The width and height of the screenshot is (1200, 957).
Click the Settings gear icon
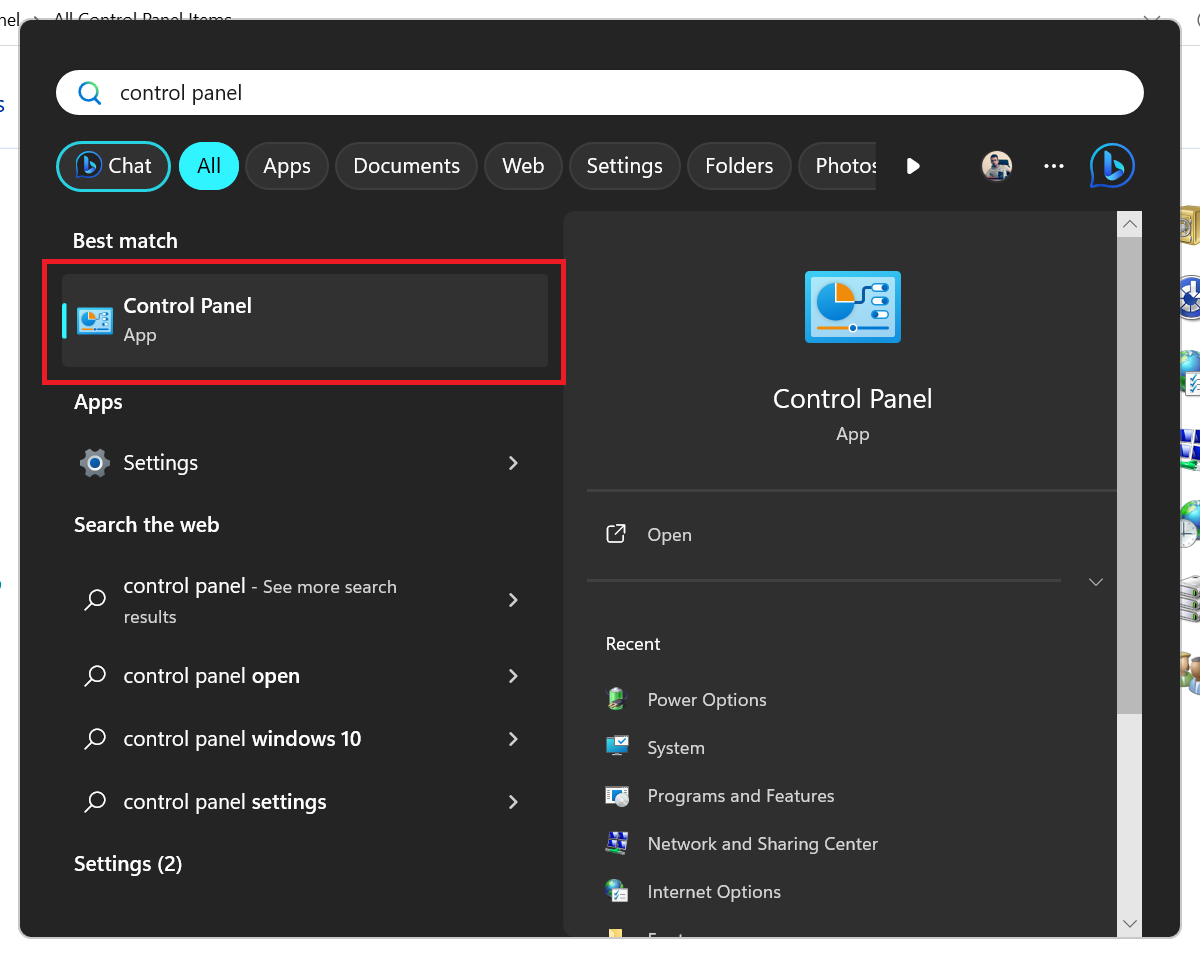(95, 463)
